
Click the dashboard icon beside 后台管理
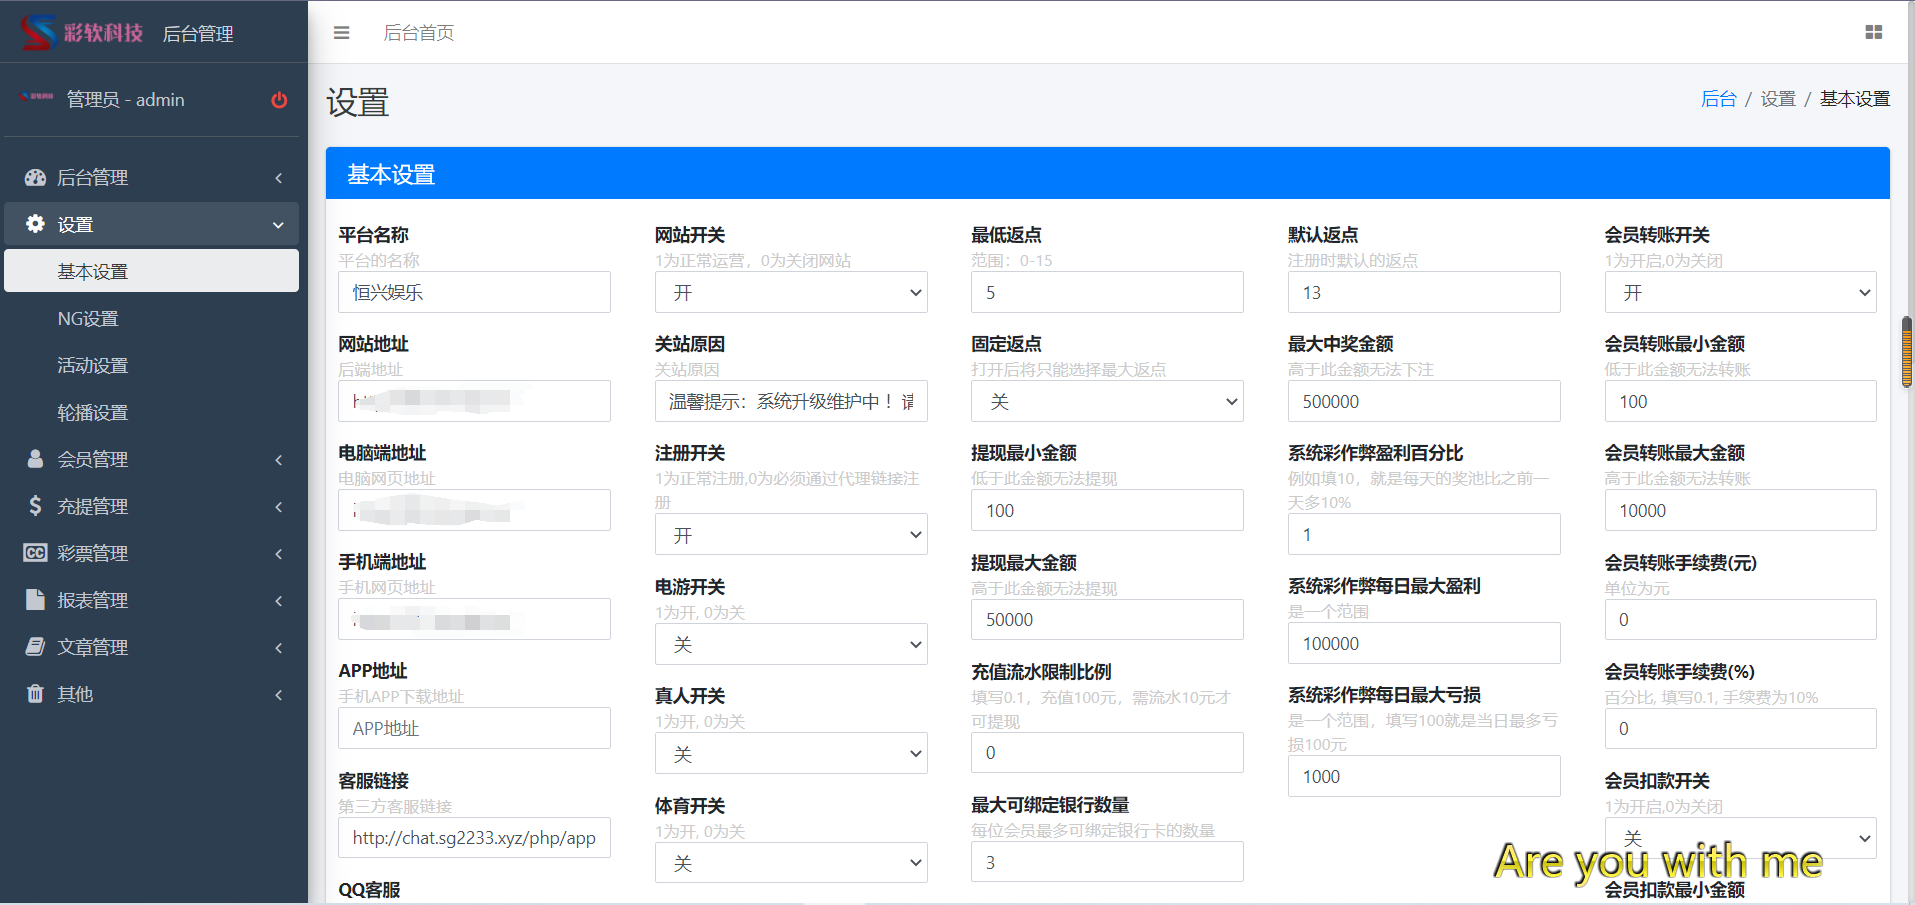click(35, 178)
